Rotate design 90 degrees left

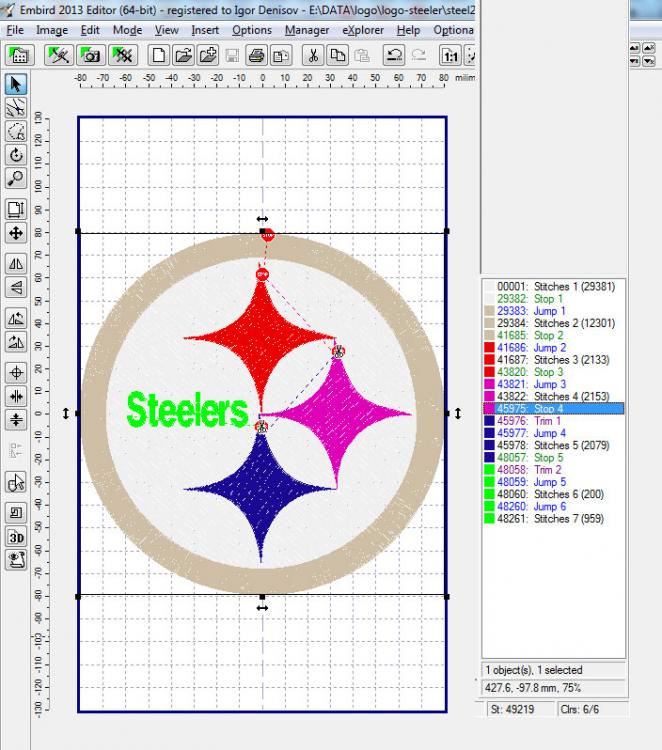pos(16,318)
